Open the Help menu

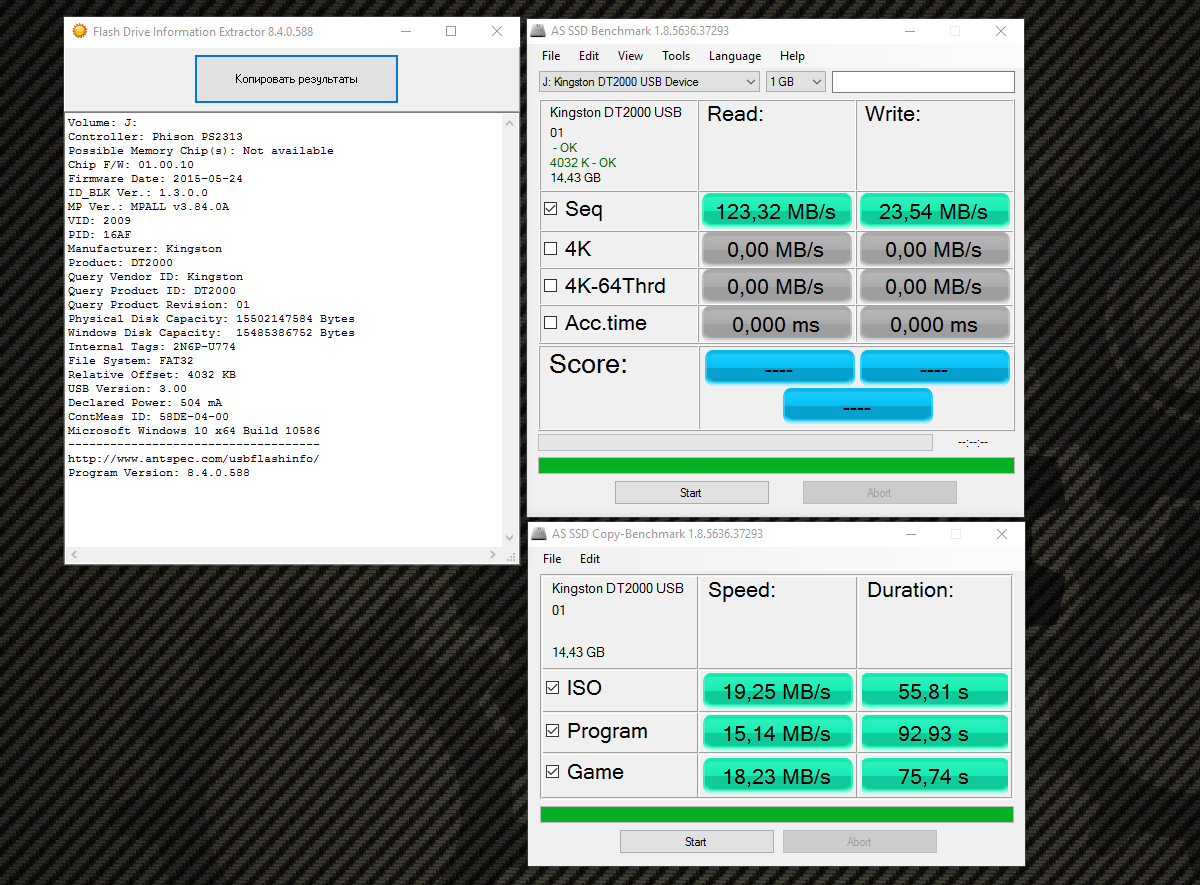pos(792,56)
